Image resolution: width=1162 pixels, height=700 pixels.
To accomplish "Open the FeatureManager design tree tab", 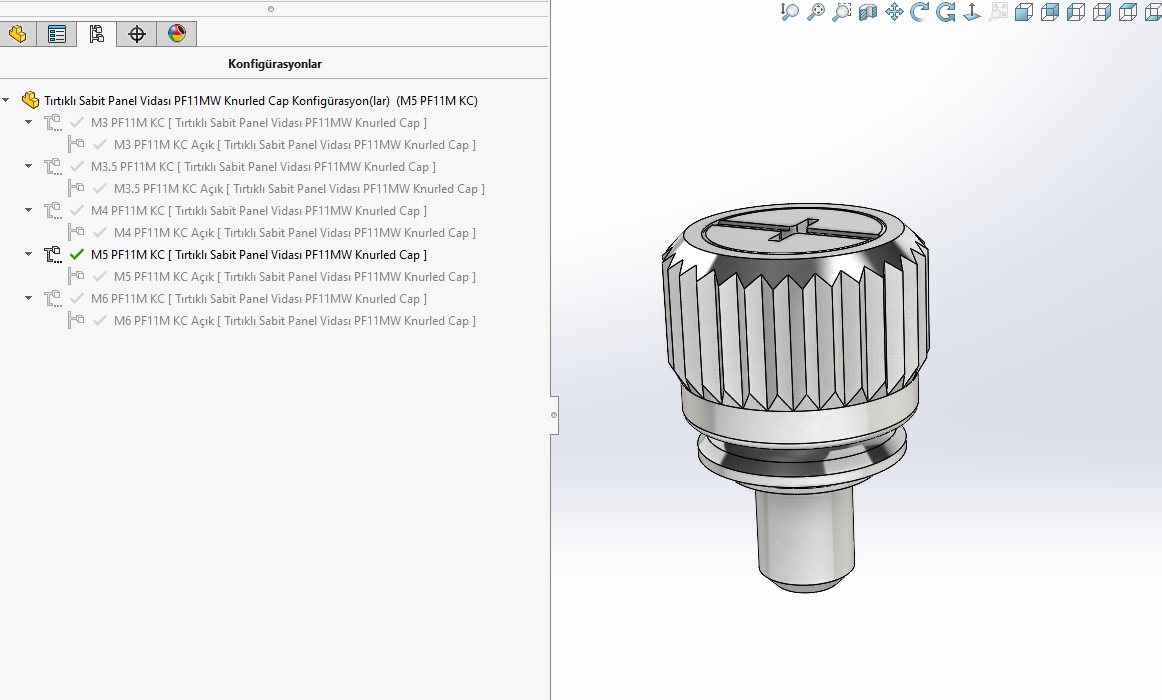I will click(x=17, y=34).
